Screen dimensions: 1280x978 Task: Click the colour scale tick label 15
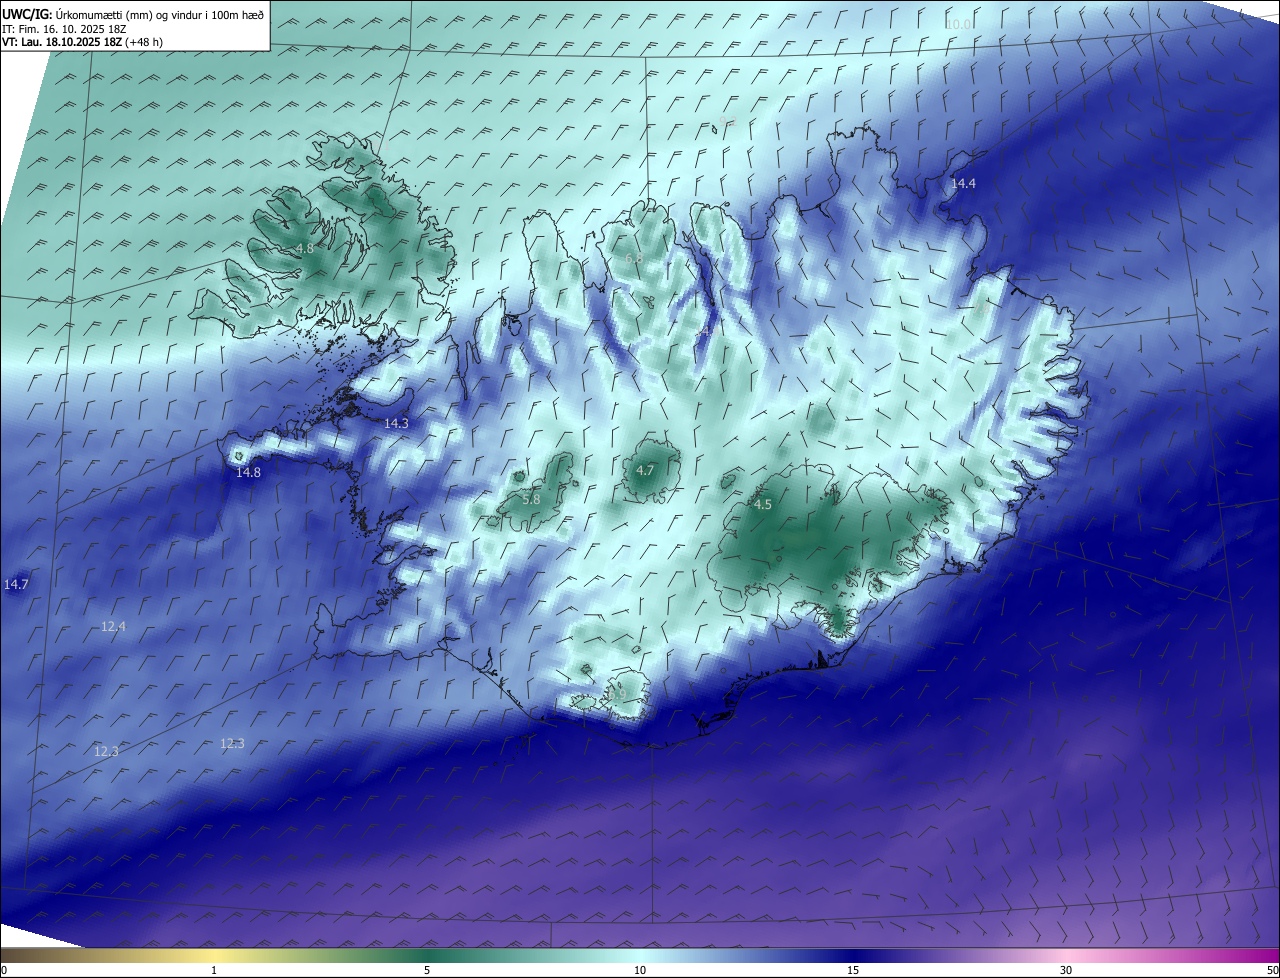click(853, 970)
